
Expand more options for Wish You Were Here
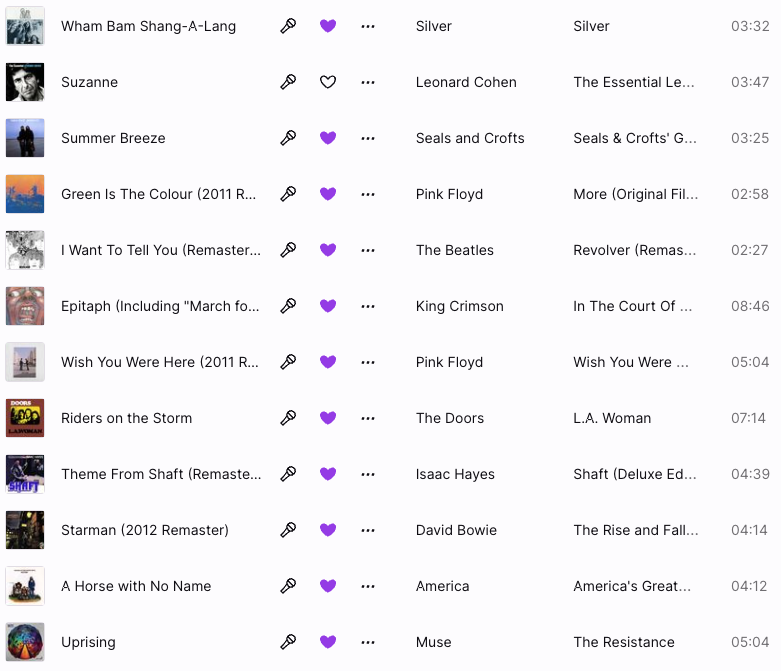coord(368,362)
